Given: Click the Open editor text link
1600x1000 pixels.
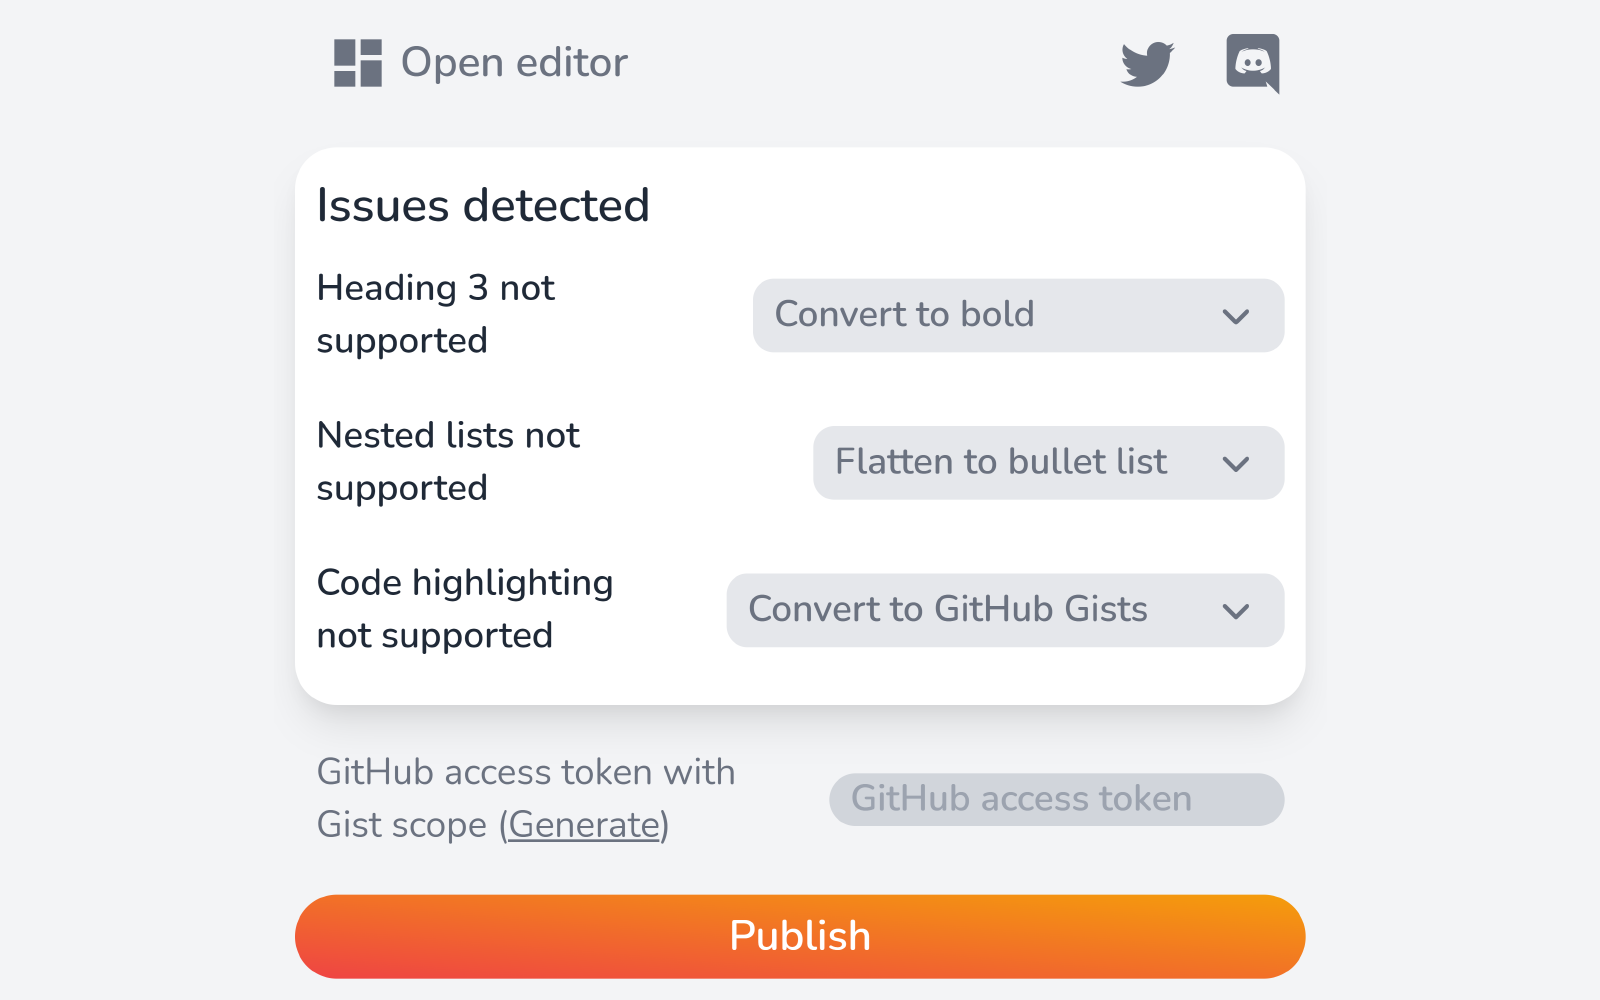Looking at the screenshot, I should [514, 63].
